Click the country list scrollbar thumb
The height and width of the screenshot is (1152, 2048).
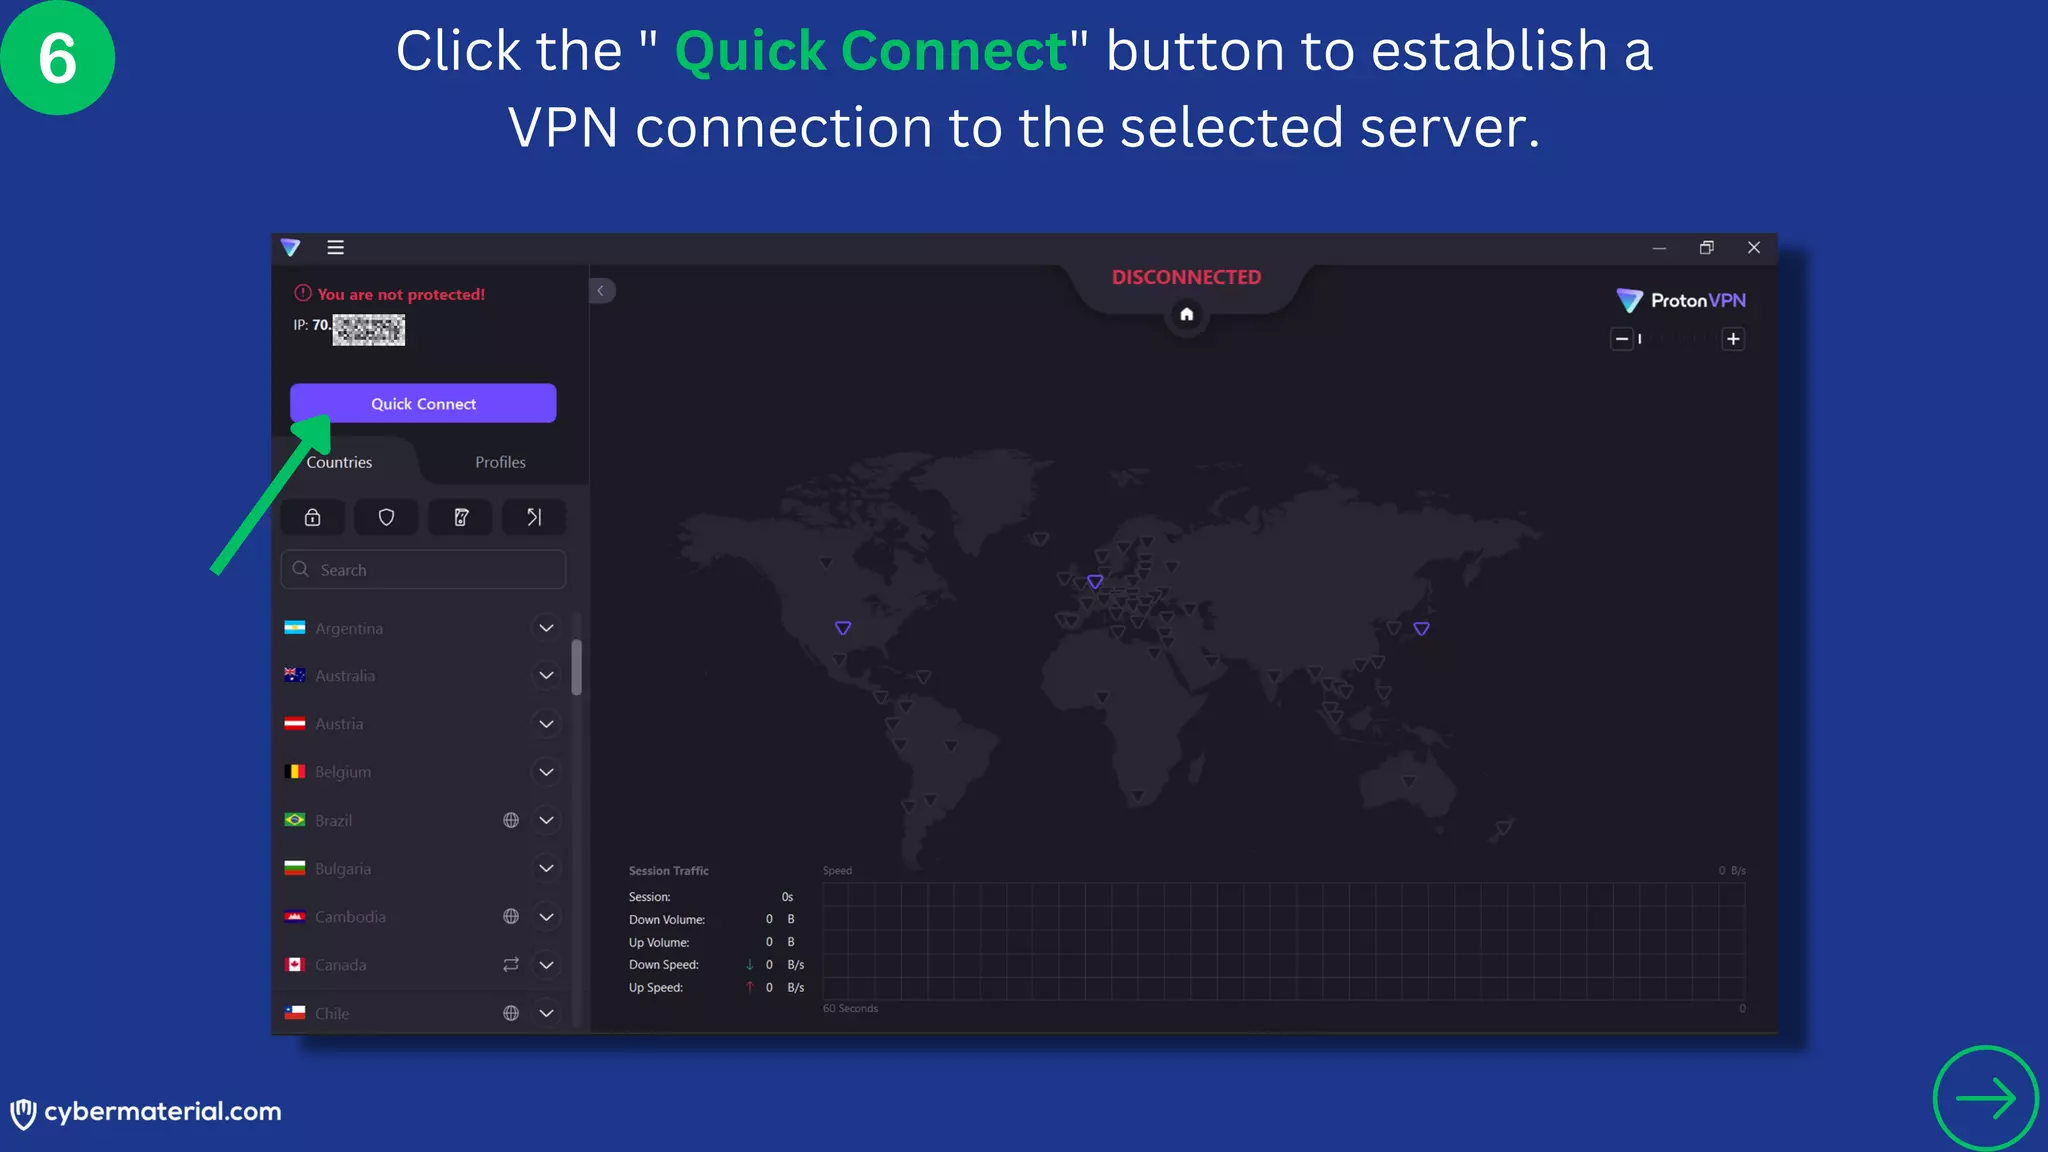577,667
